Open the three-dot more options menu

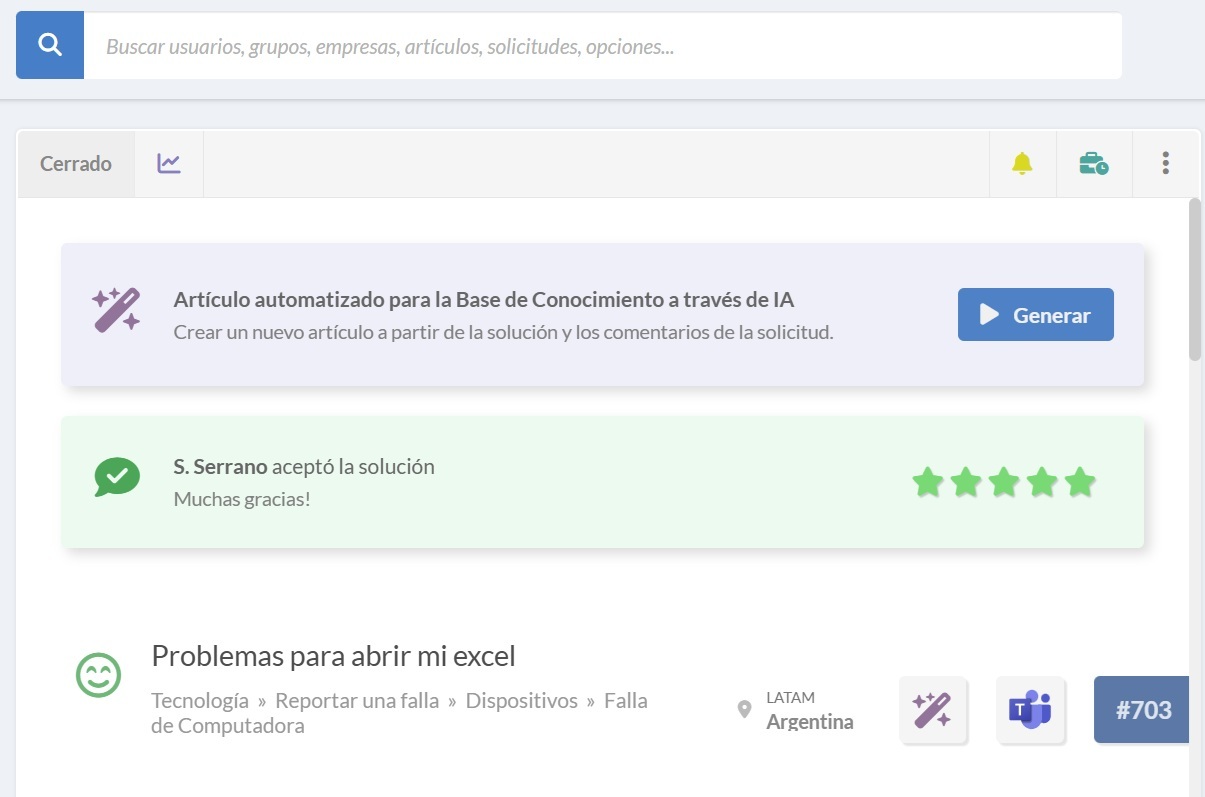tap(1166, 163)
